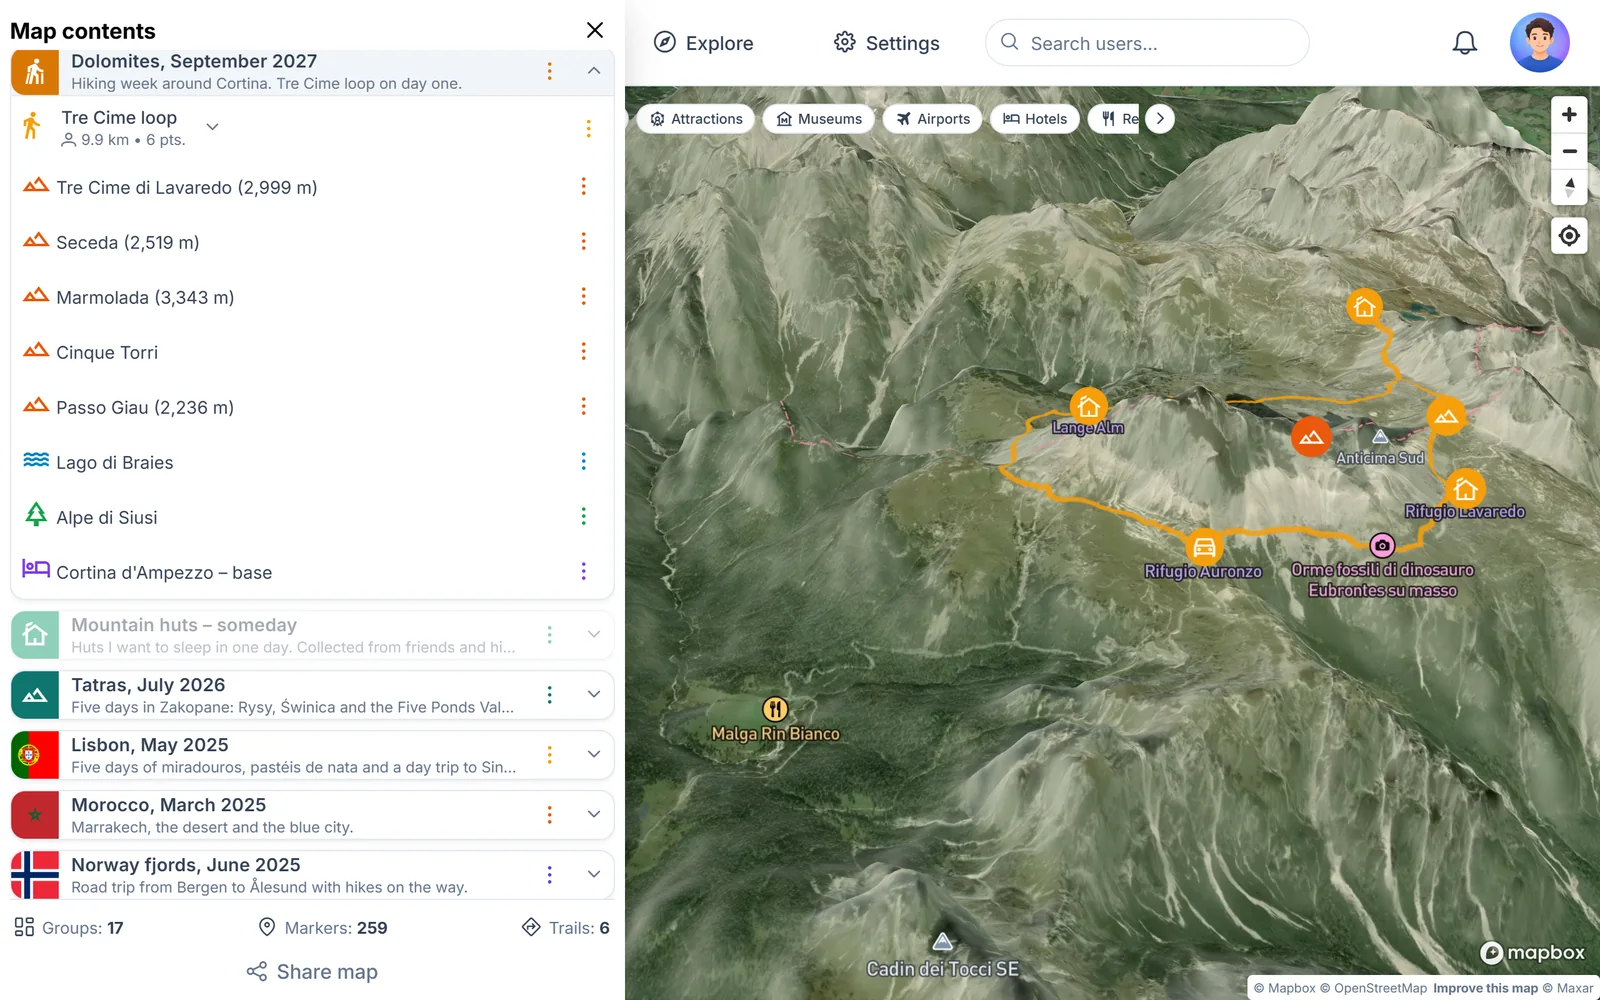
Task: Open Improve this map link
Action: (x=1485, y=988)
